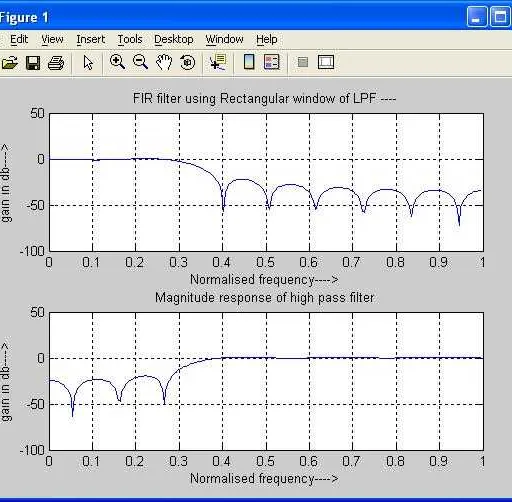Click the 0.1 x-axis tick label of the bottom plot

[91, 461]
